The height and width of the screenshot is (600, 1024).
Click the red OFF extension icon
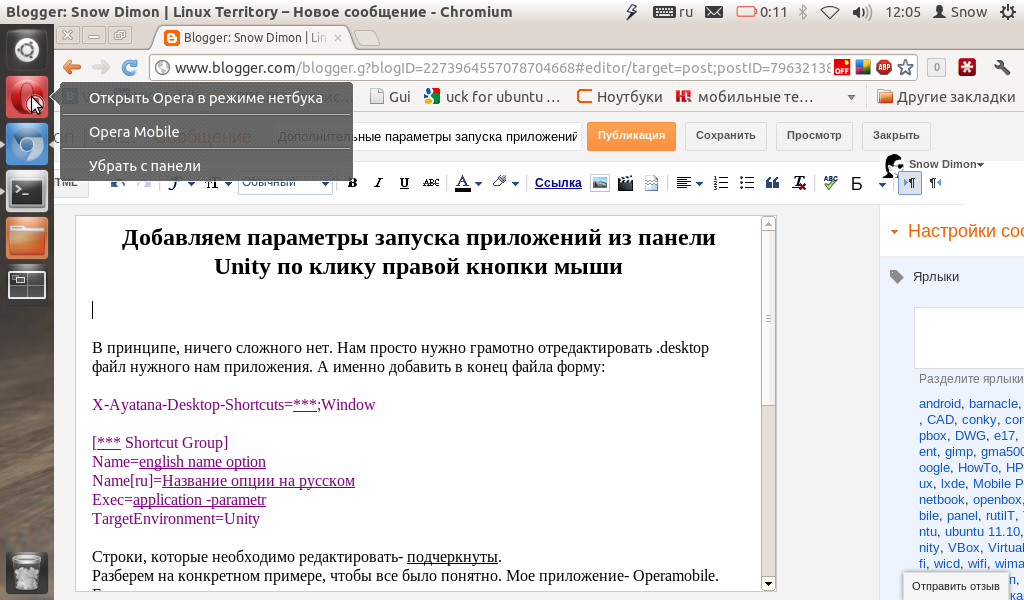(842, 67)
